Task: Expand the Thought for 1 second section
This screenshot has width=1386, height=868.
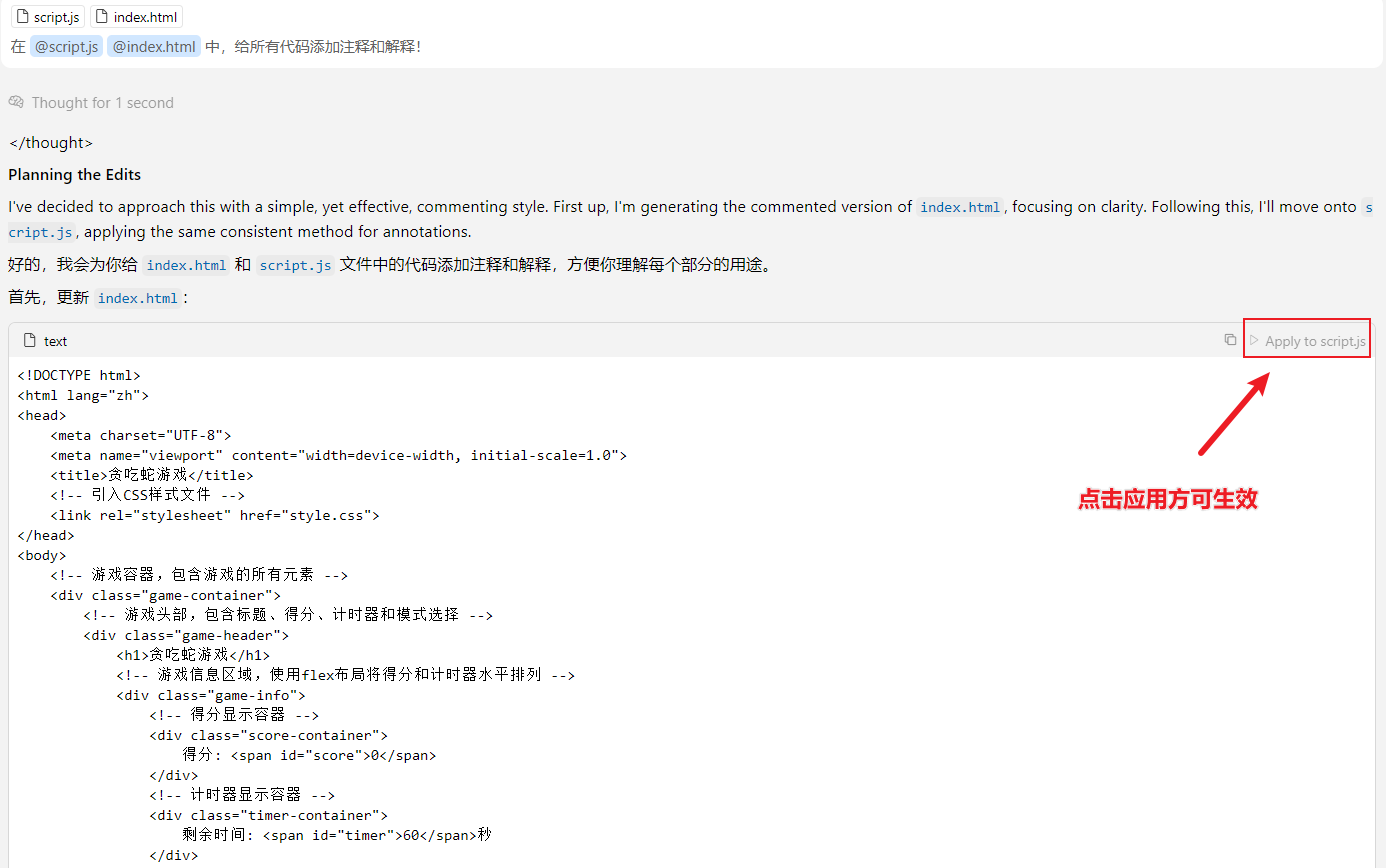Action: coord(102,102)
